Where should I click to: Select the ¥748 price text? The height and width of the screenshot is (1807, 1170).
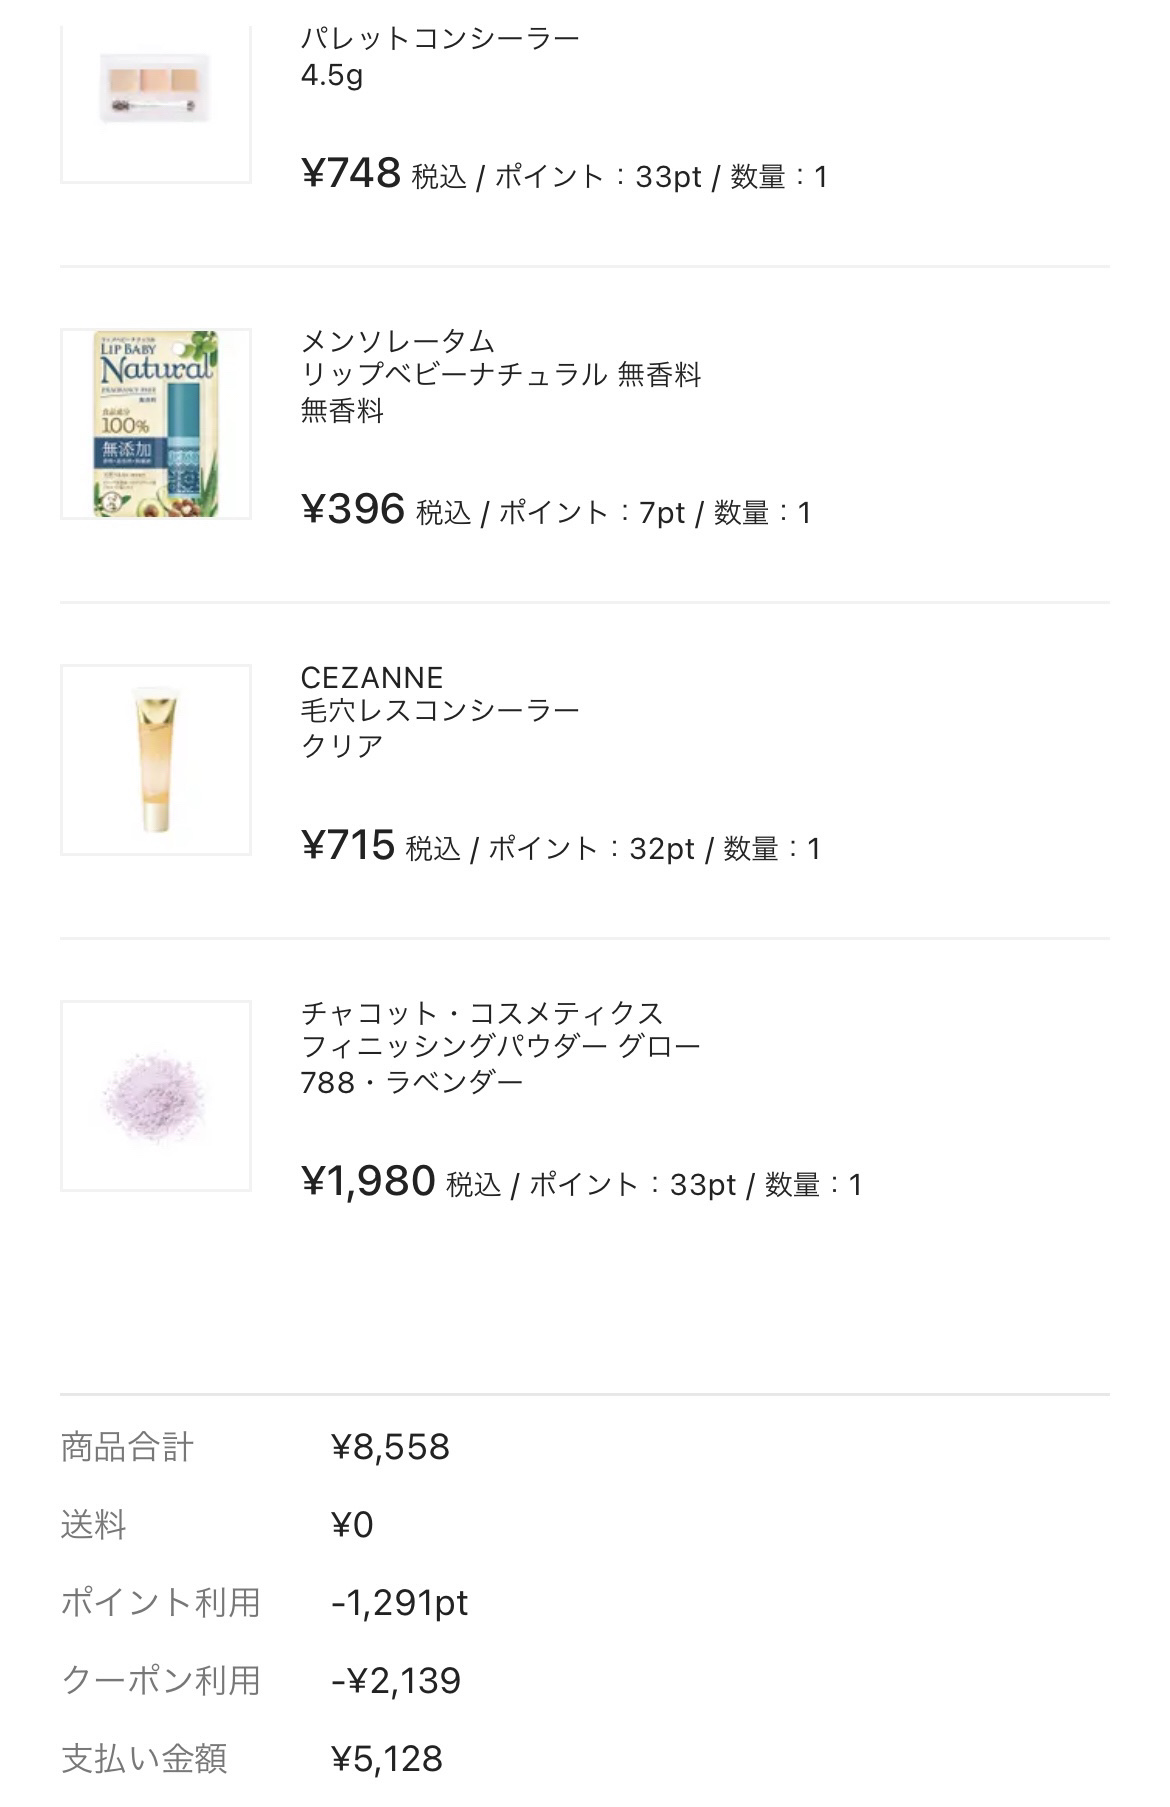click(351, 174)
